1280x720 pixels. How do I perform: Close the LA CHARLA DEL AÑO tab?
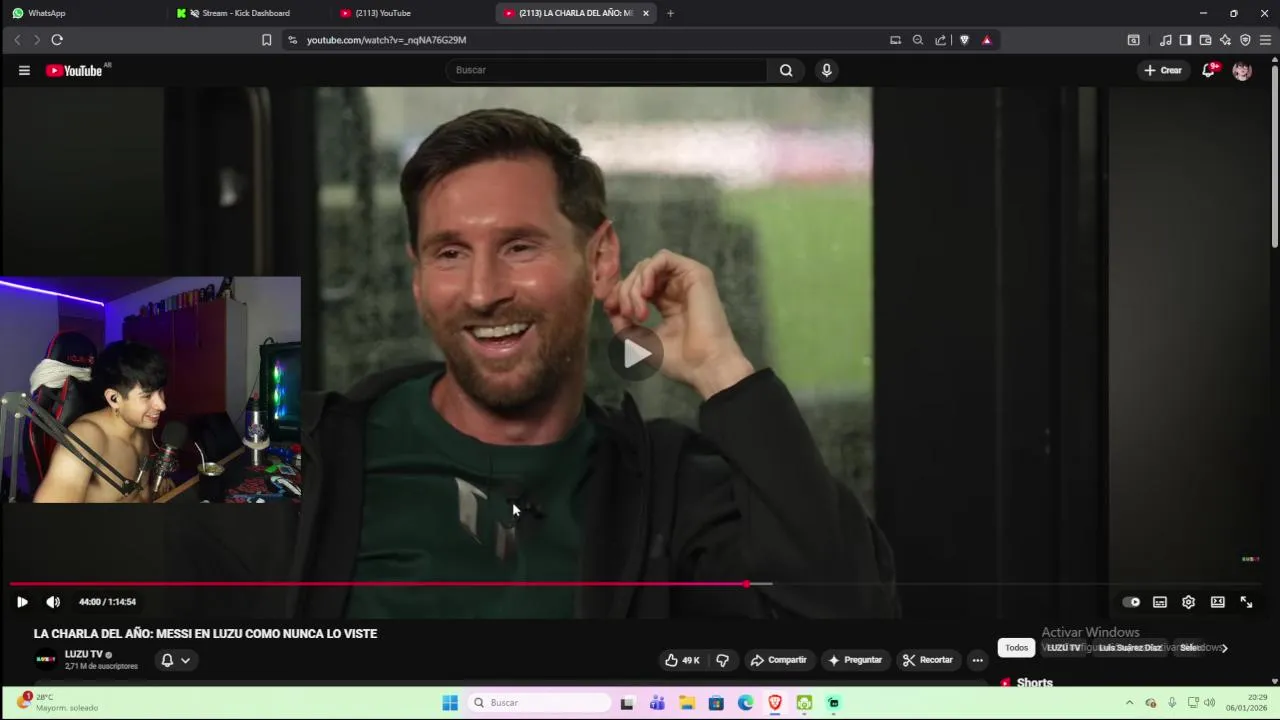(x=646, y=13)
